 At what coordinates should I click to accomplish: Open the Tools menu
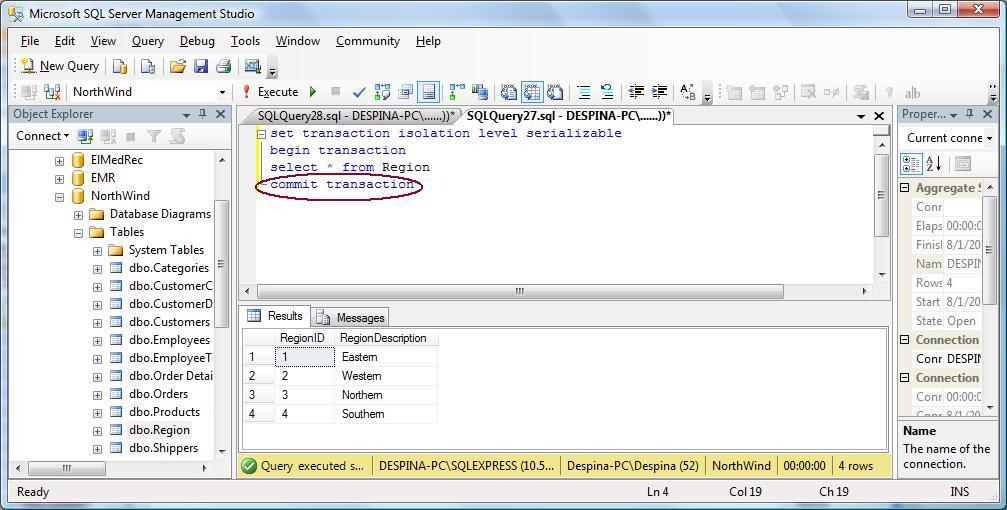(245, 41)
